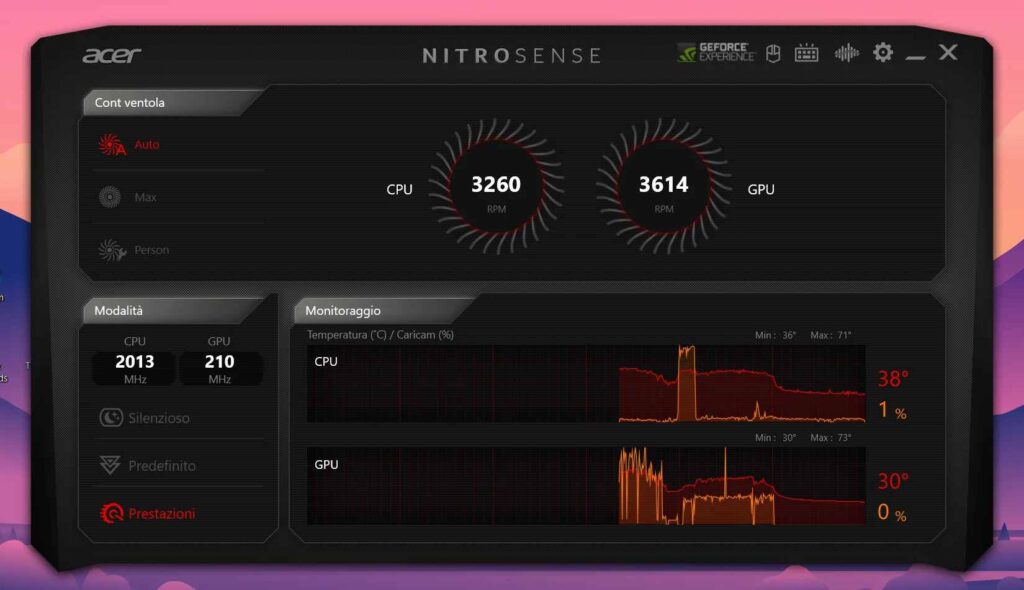Open GeForce Experience from the header

(715, 53)
